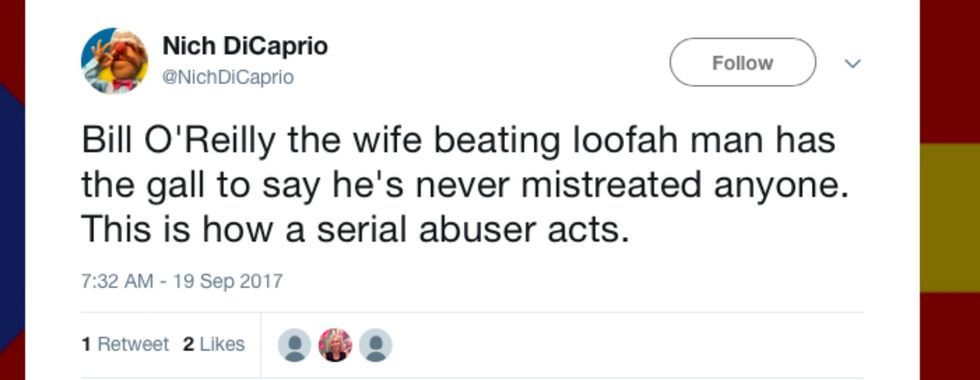Open the blonde woman's liker avatar

point(335,345)
